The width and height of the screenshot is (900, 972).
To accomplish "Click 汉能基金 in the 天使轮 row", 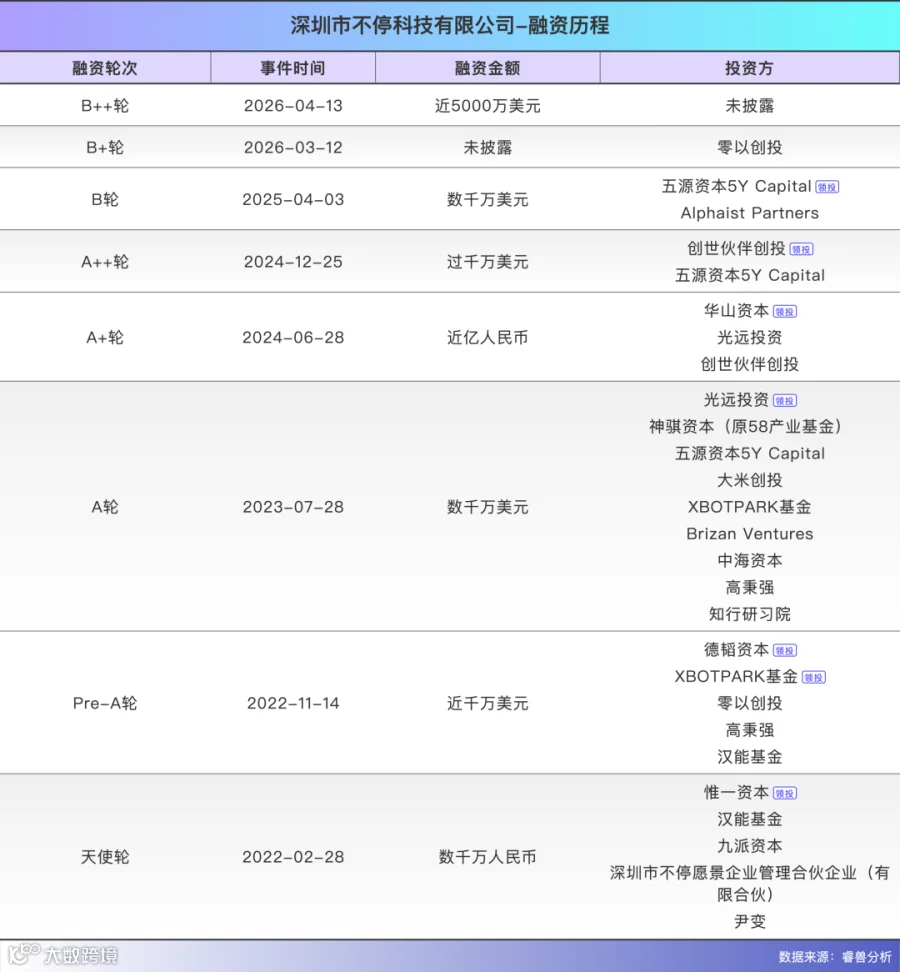I will (x=749, y=819).
